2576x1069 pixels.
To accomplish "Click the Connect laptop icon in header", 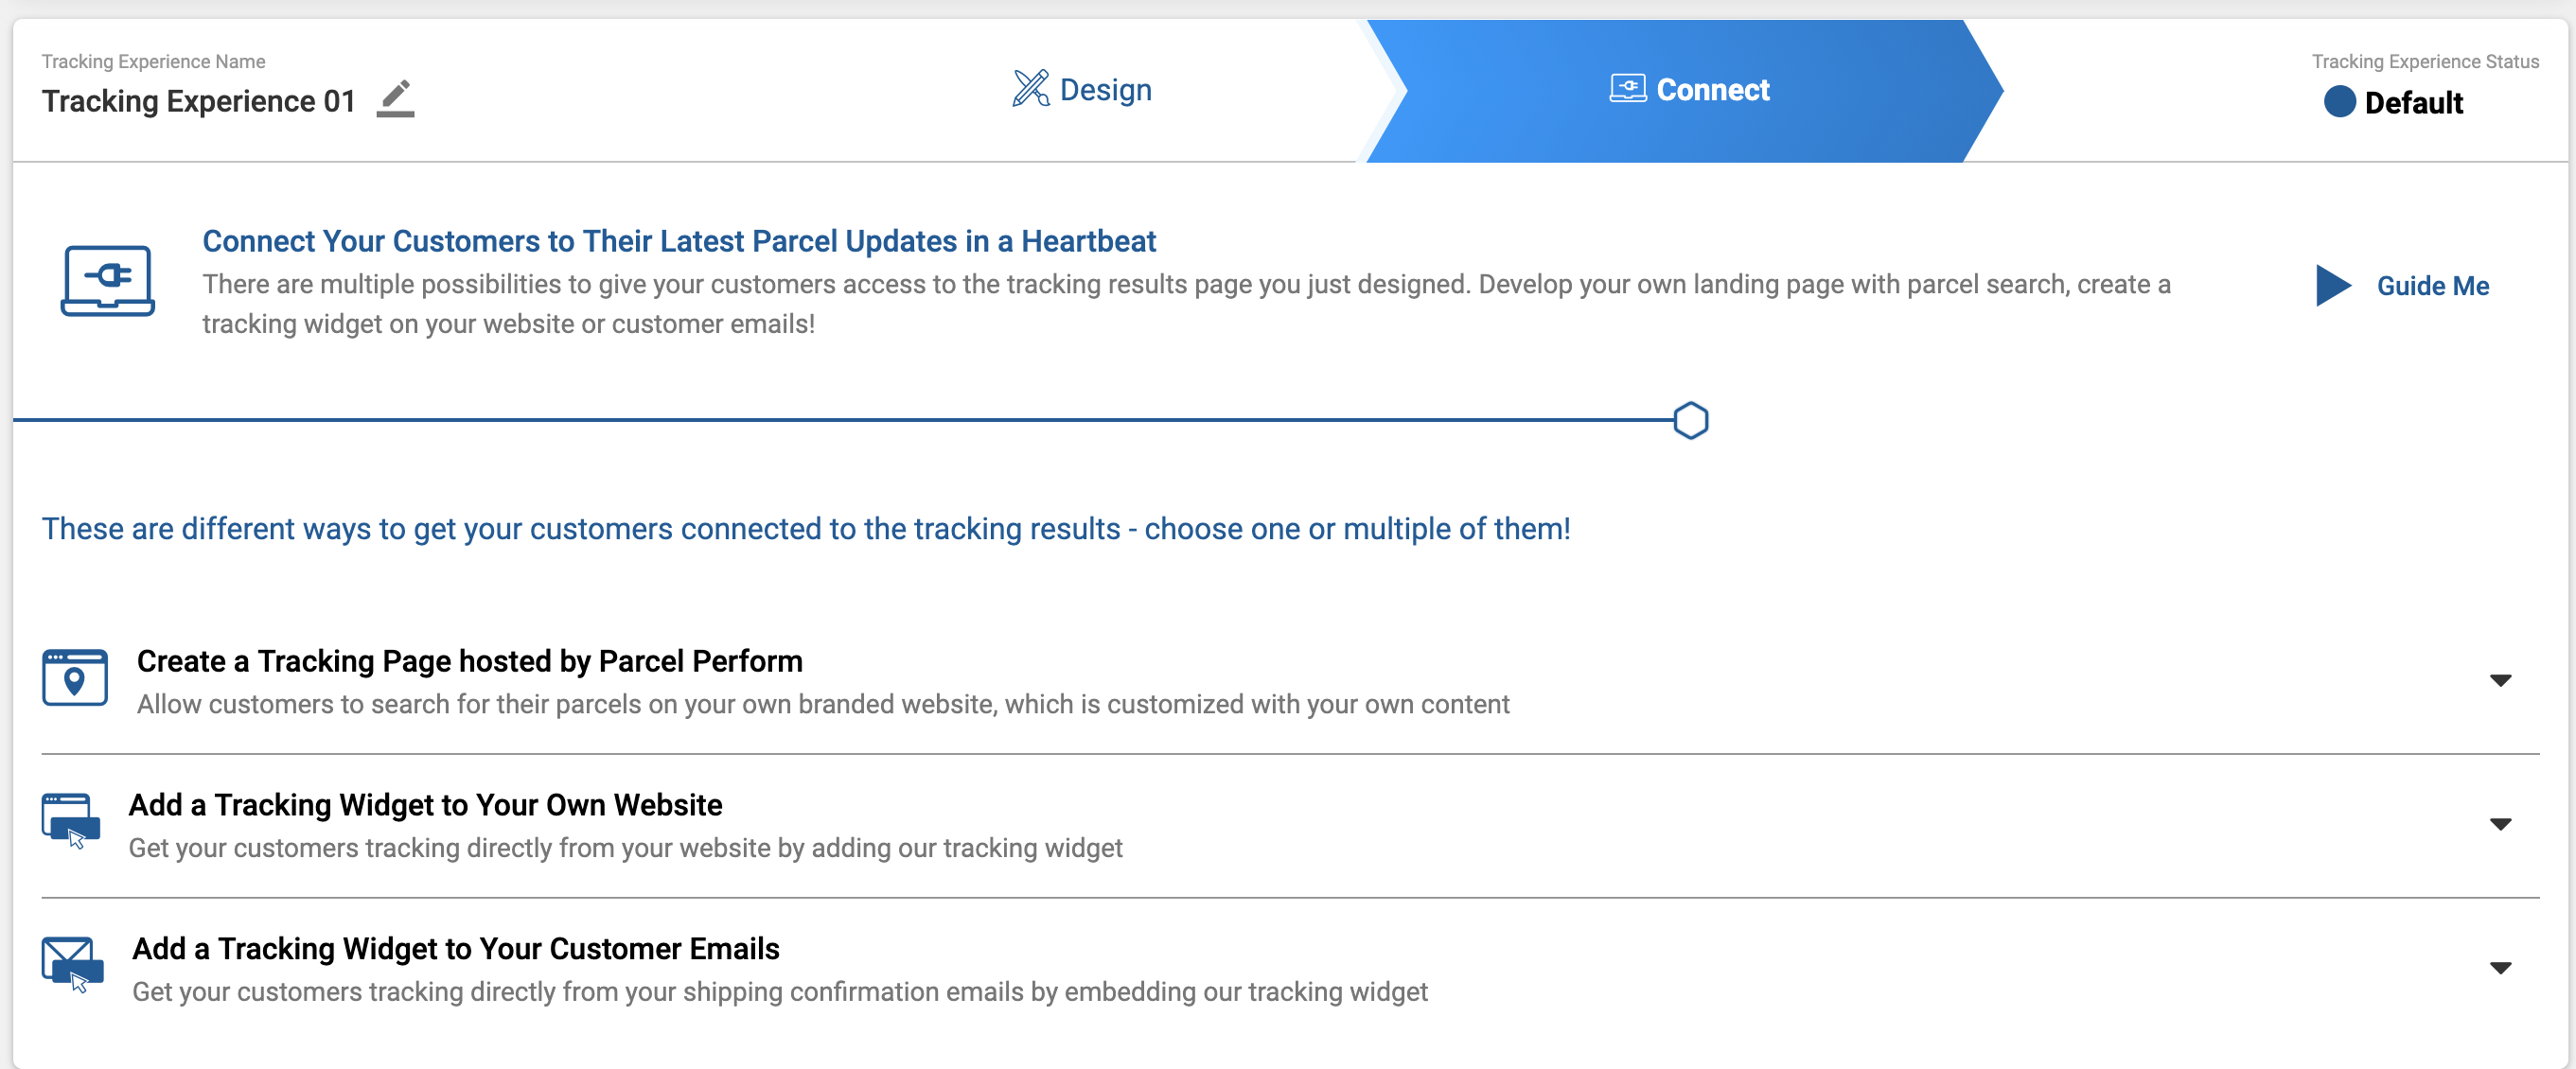I will [x=1627, y=89].
